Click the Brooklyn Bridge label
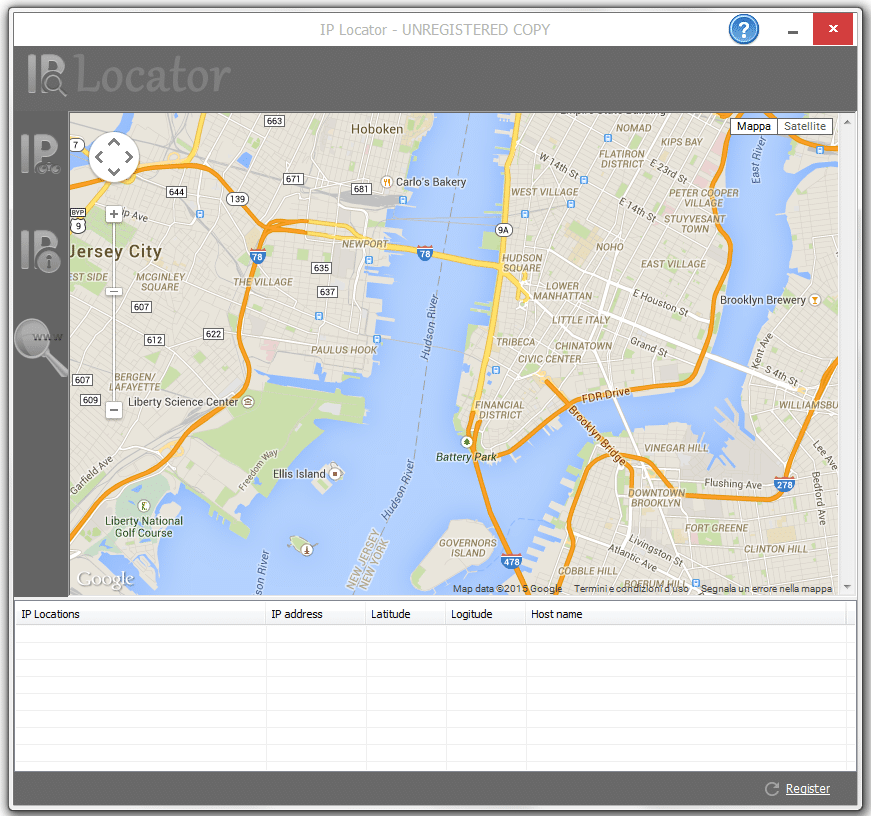Screen dimensions: 871x816 click(x=597, y=435)
